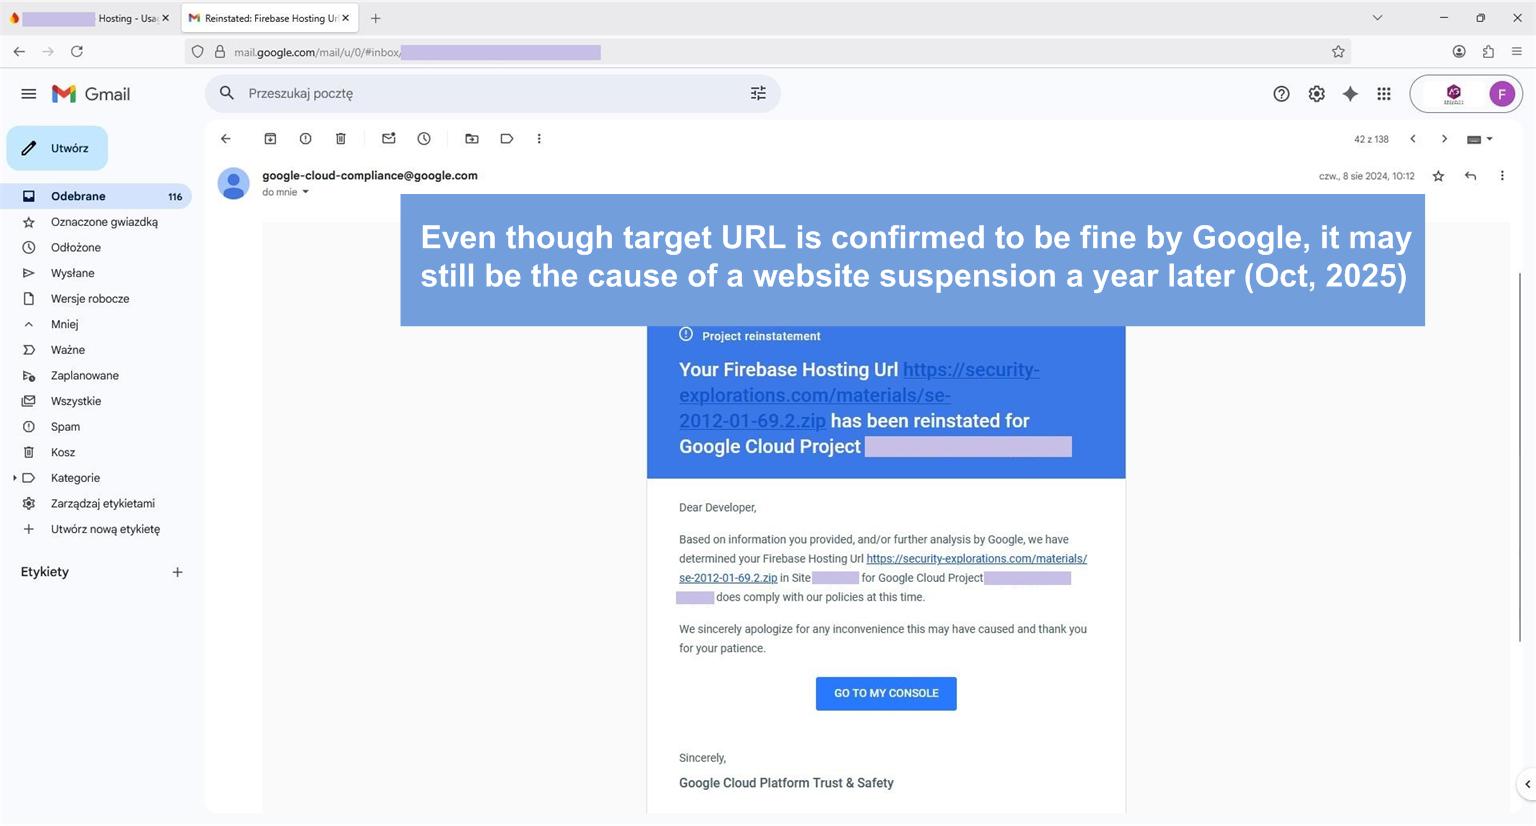Report this email as spam

coord(305,139)
